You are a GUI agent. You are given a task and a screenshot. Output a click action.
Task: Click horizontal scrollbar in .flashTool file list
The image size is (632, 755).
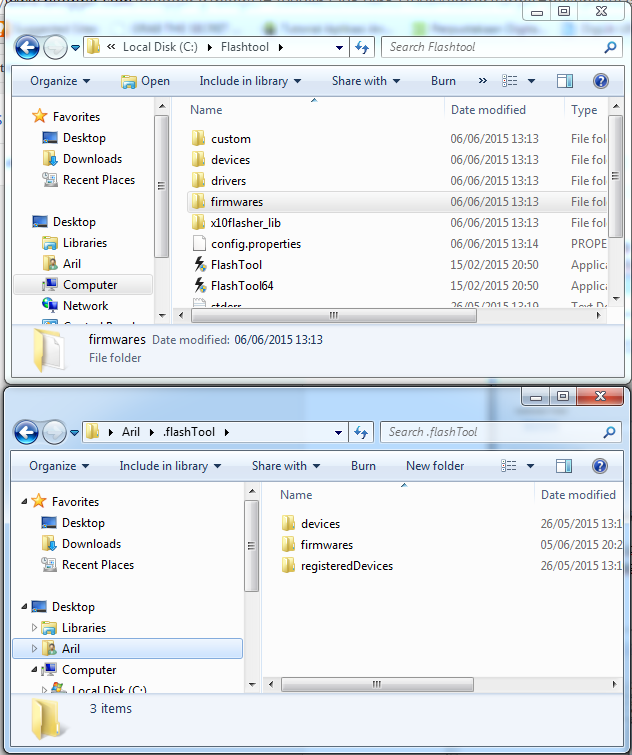tap(377, 684)
